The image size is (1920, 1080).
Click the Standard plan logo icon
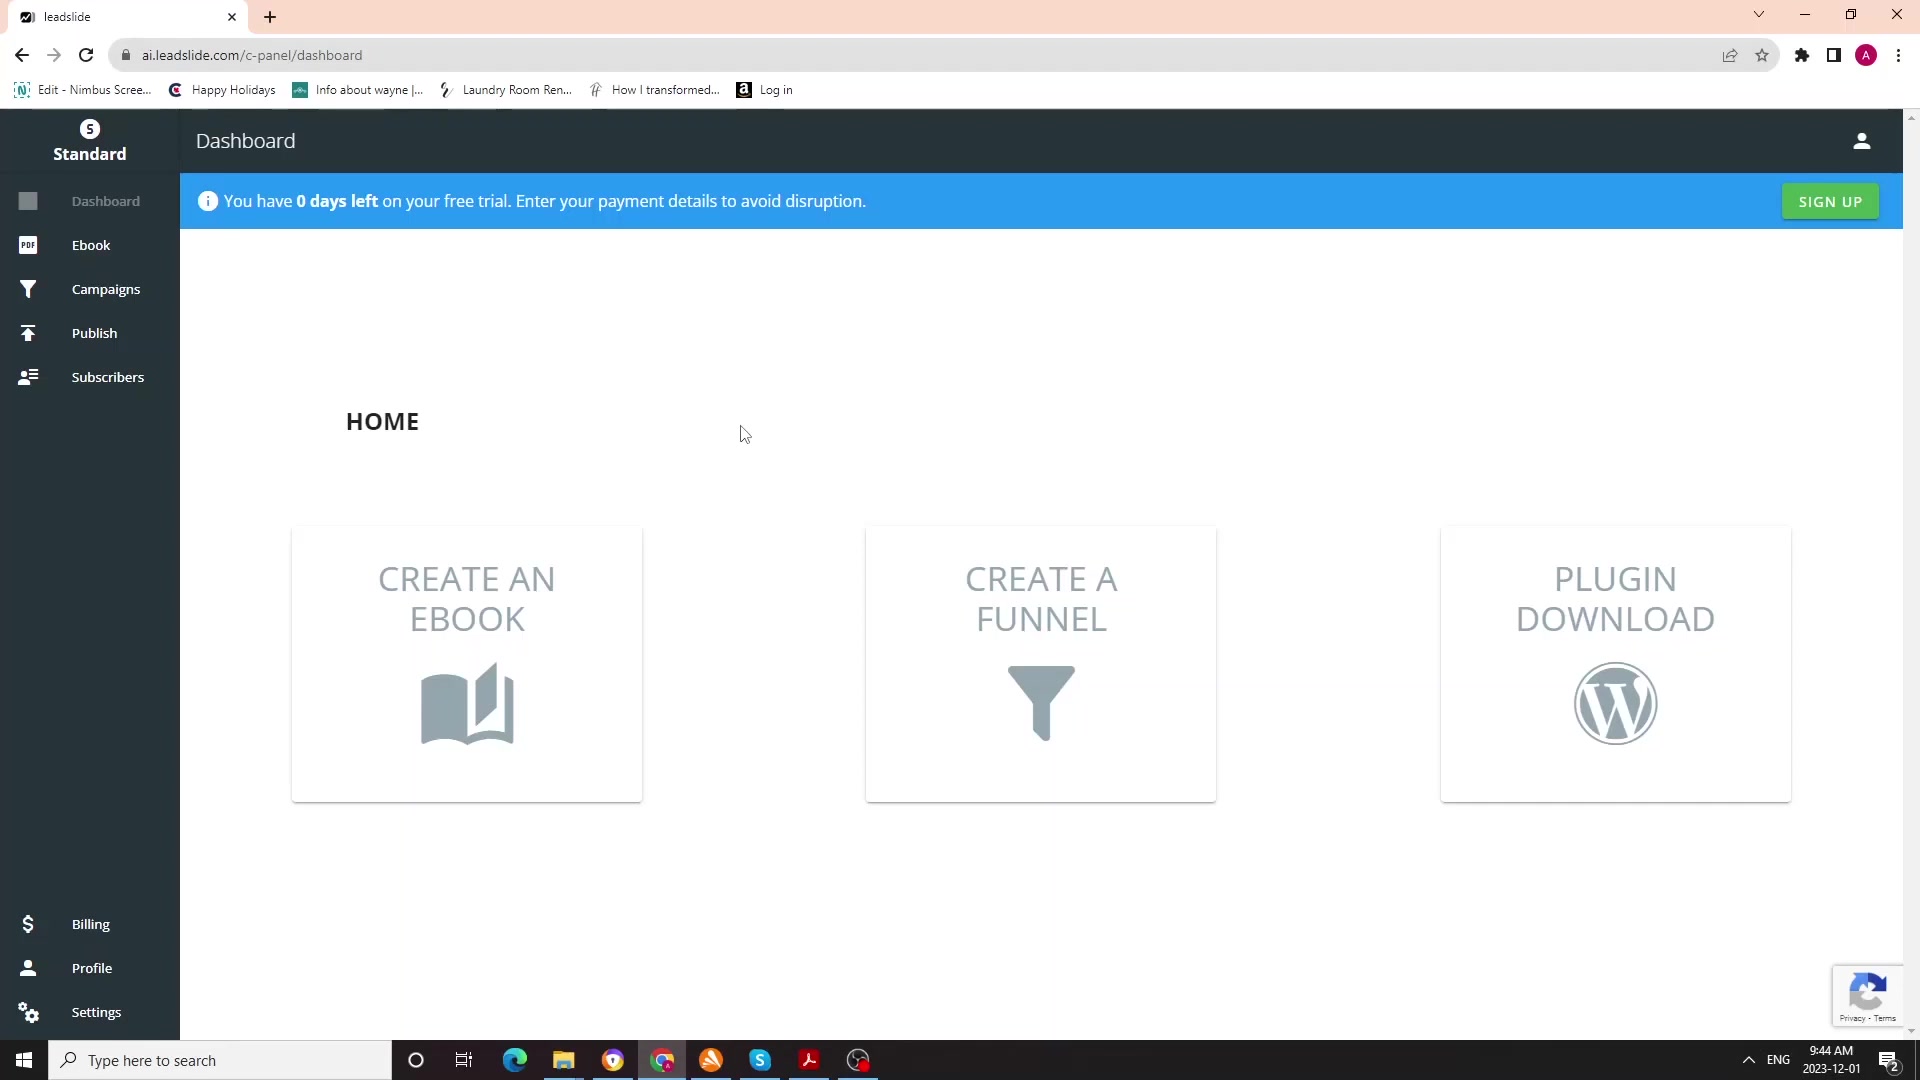click(90, 129)
